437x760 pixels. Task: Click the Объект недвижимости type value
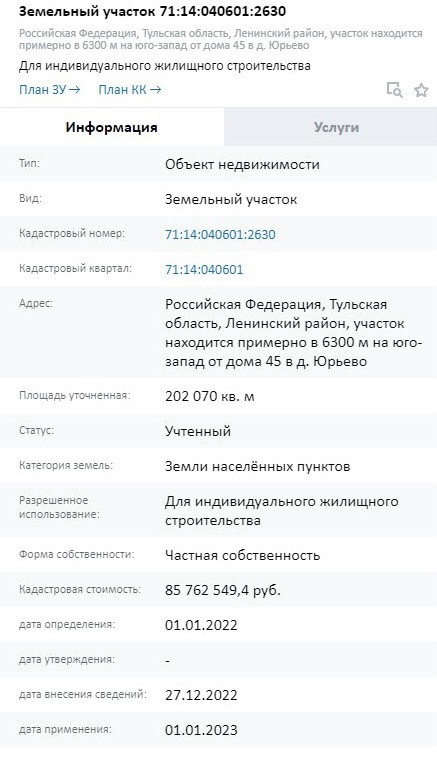(x=242, y=164)
